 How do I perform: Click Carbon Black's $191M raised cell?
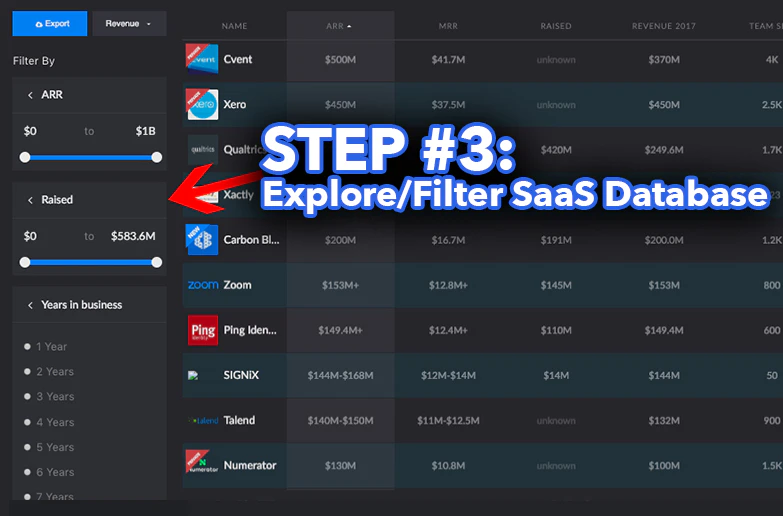(556, 240)
